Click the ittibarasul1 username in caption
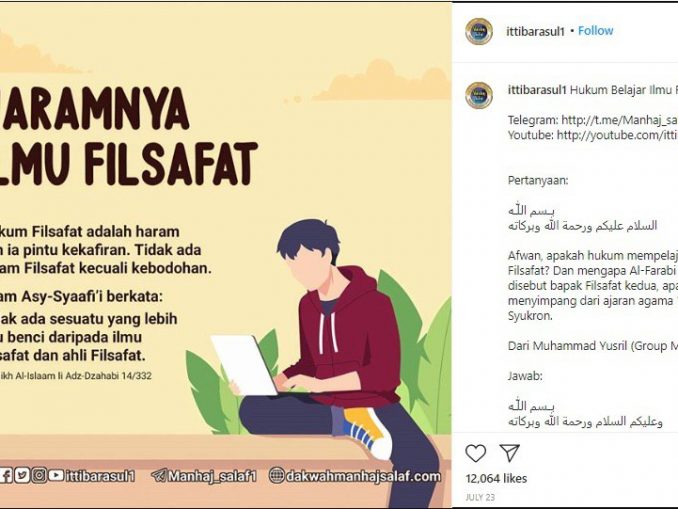The height and width of the screenshot is (509, 678). [x=537, y=90]
